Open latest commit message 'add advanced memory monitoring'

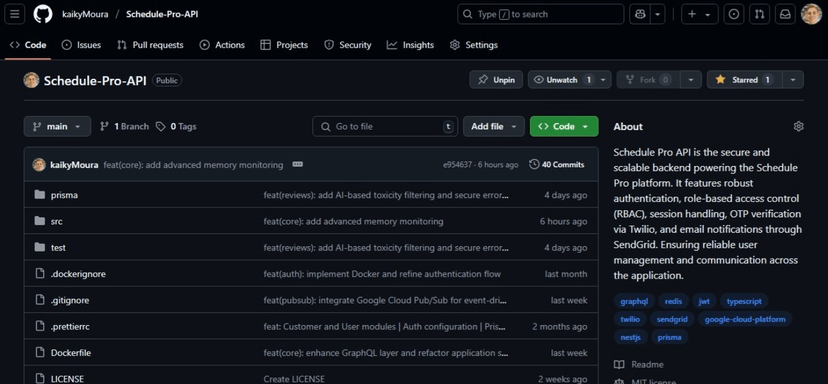(x=193, y=165)
